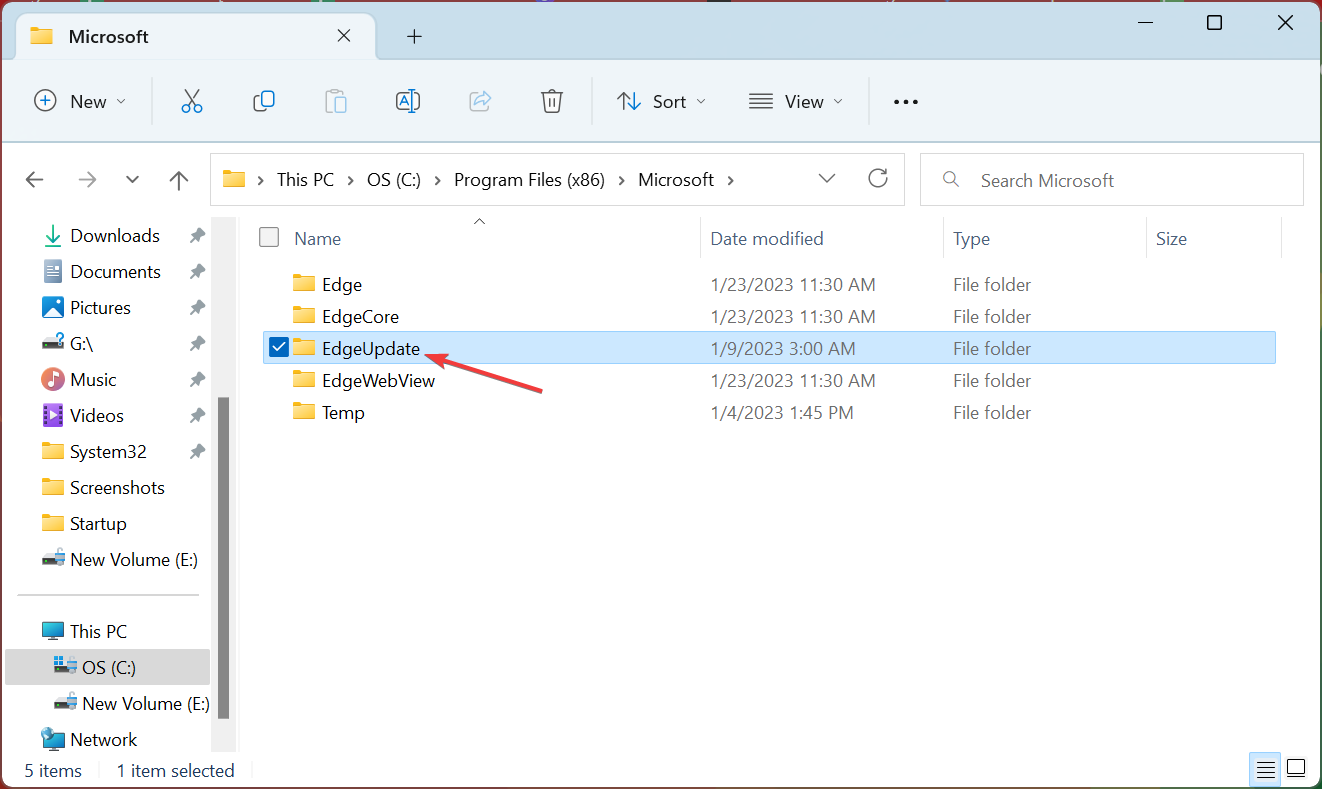Viewport: 1322px width, 789px height.
Task: Open the See more ellipsis menu
Action: (x=905, y=102)
